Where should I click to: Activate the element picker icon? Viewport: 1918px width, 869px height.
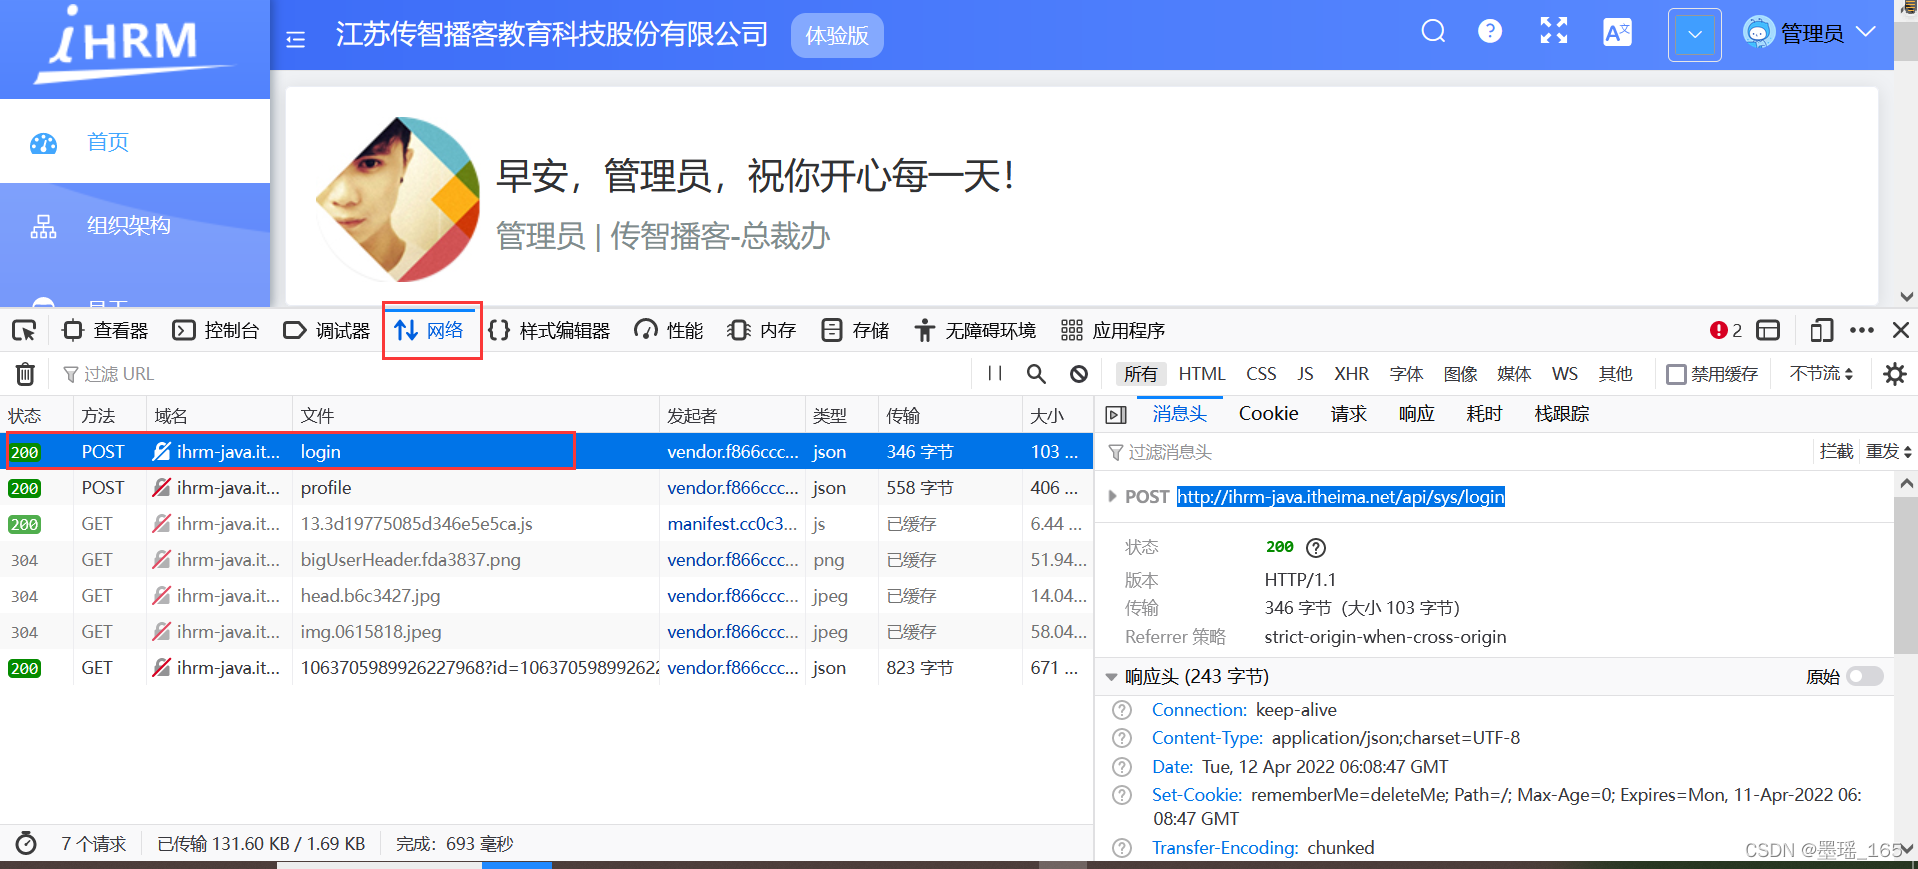pos(24,330)
